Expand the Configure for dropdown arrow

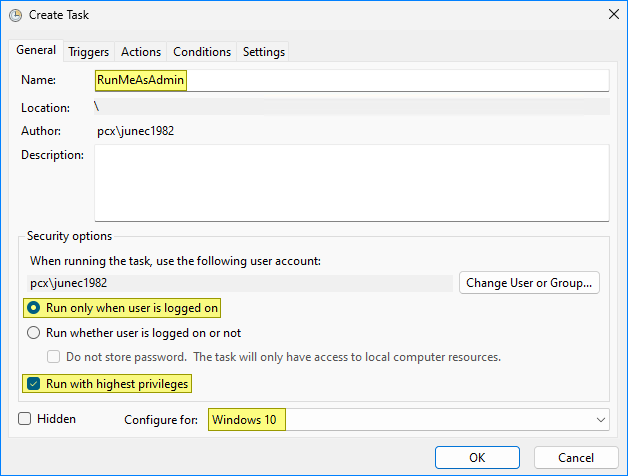click(600, 420)
